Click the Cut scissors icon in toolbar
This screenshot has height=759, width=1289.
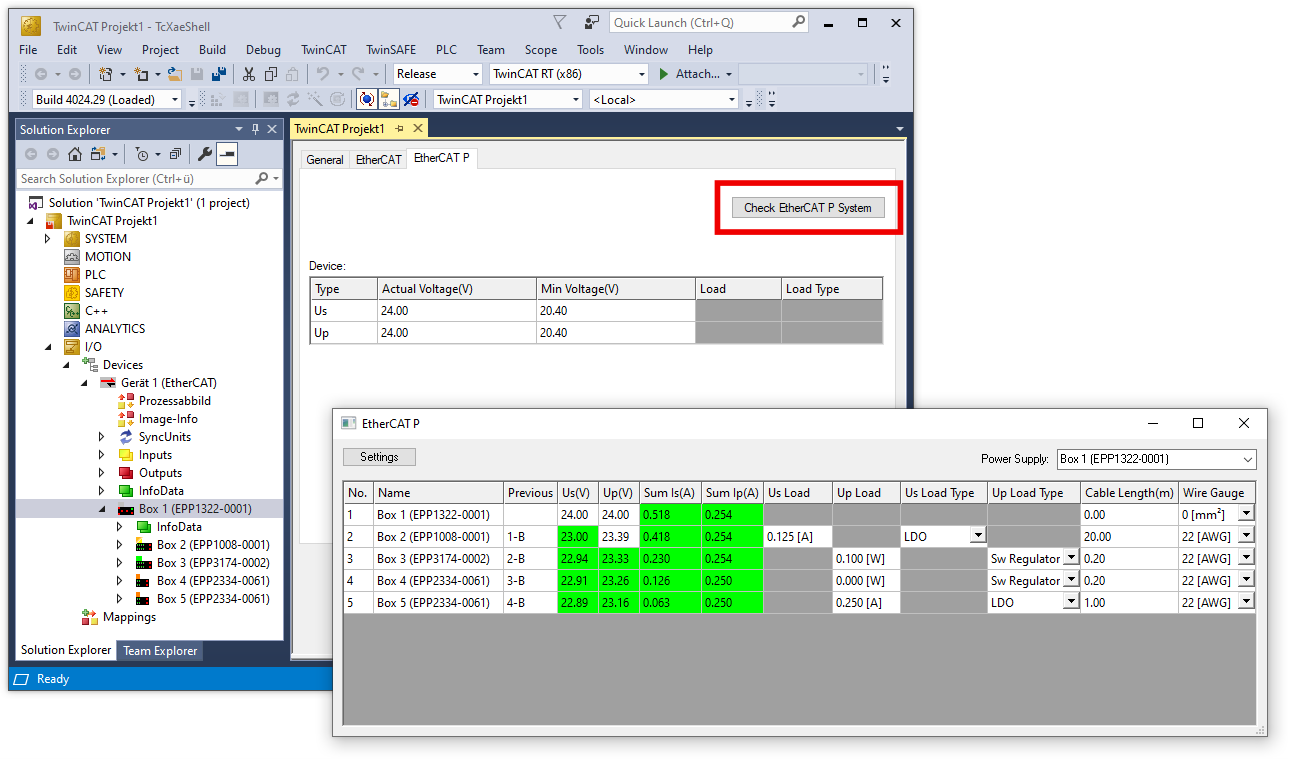pyautogui.click(x=248, y=74)
